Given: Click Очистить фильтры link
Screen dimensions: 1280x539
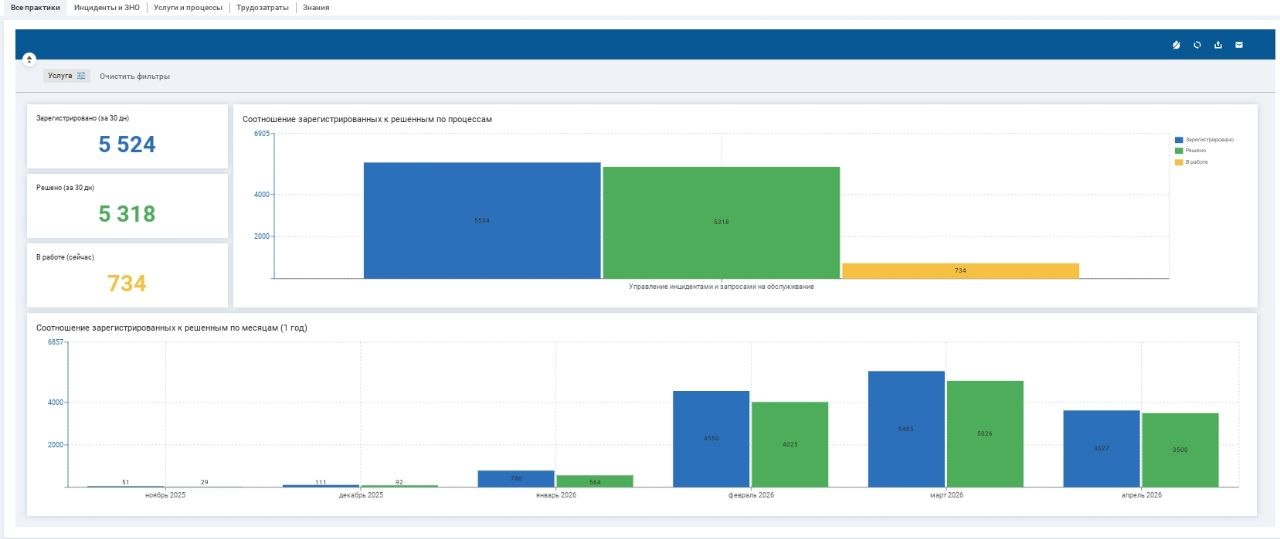Looking at the screenshot, I should tap(134, 76).
